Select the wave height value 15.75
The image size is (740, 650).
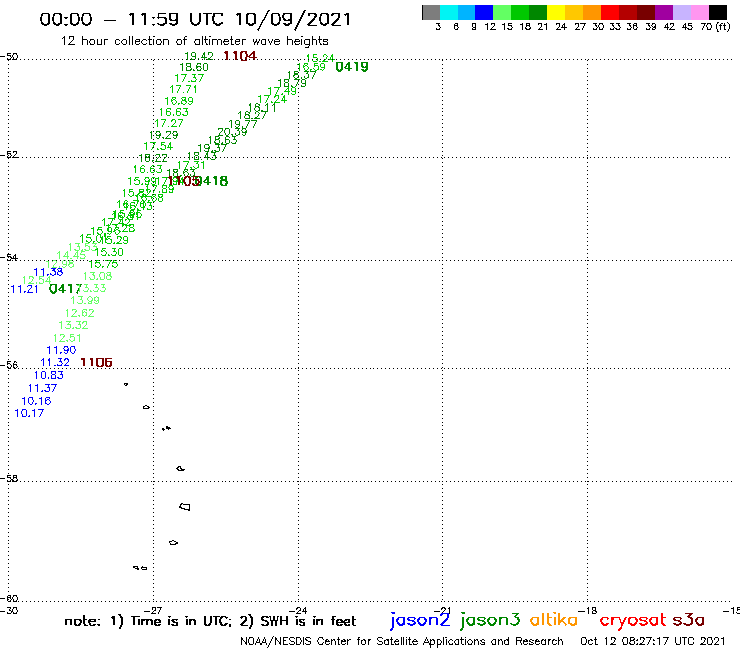tap(103, 264)
